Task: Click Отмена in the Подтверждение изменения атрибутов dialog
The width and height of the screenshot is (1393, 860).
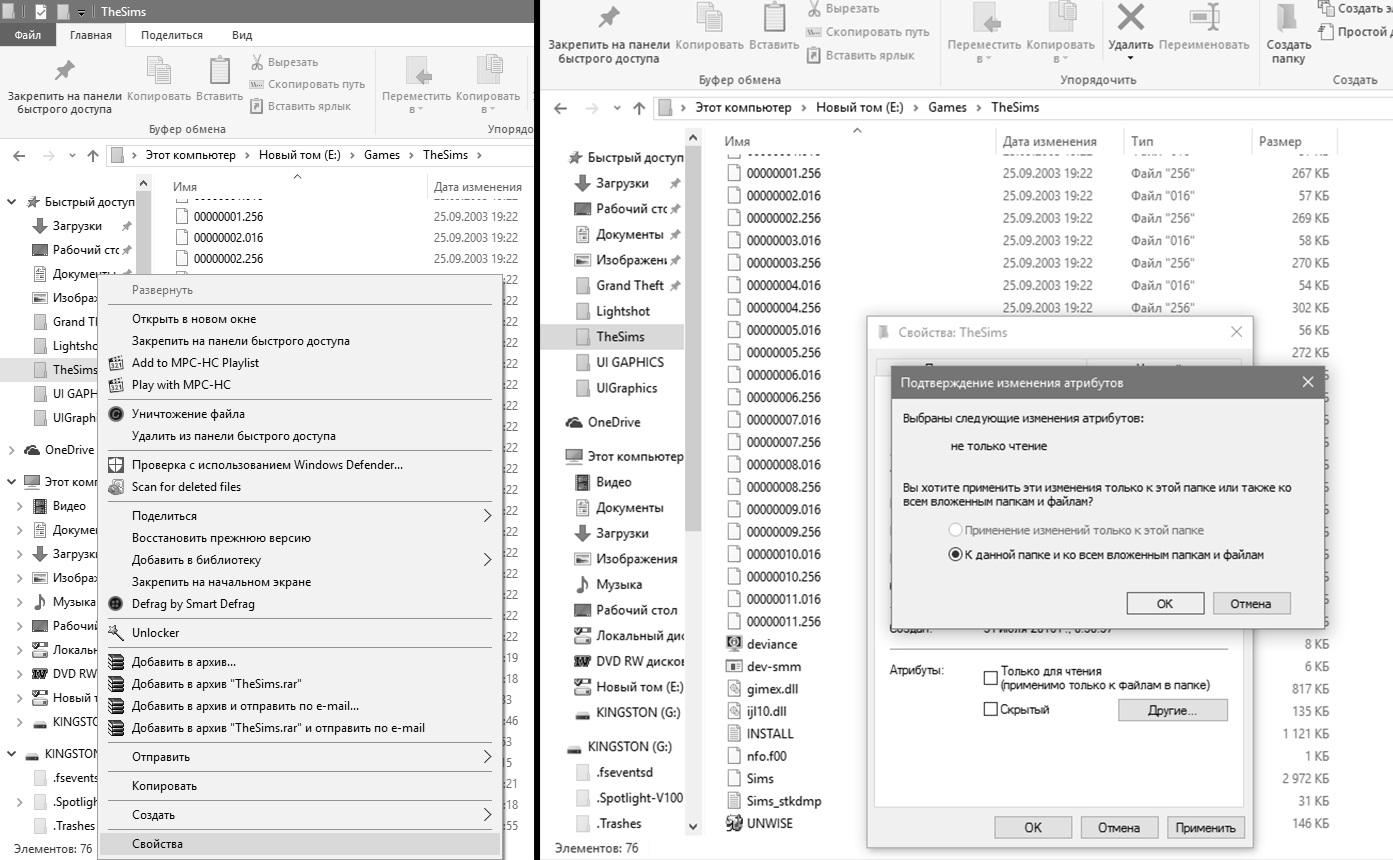Action: pyautogui.click(x=1251, y=603)
